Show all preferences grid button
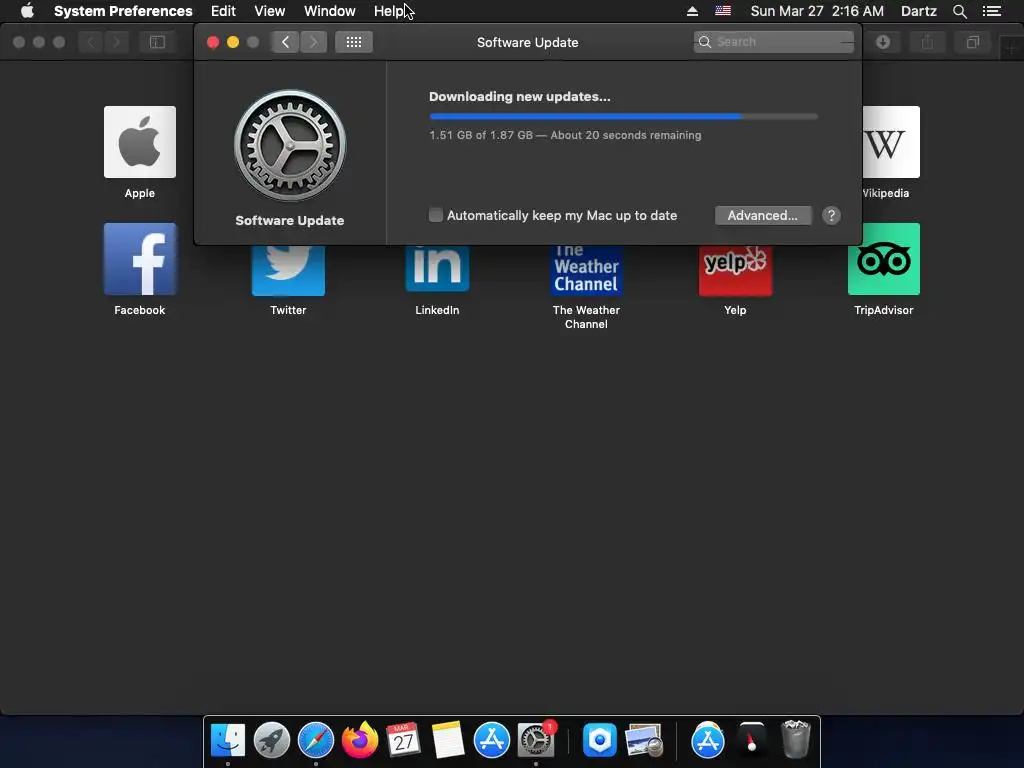Image resolution: width=1024 pixels, height=768 pixels. (x=353, y=42)
